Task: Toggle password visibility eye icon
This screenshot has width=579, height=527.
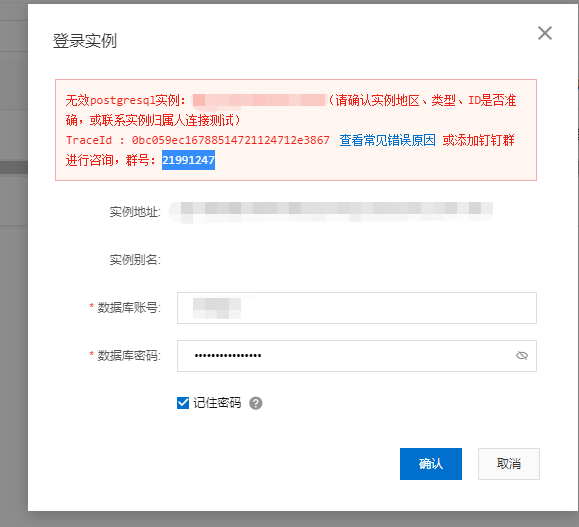Action: pyautogui.click(x=522, y=356)
